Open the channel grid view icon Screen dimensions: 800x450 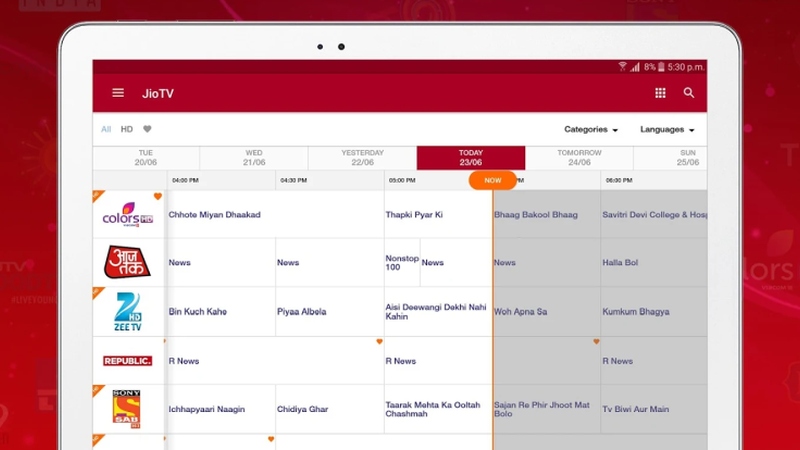coord(660,93)
